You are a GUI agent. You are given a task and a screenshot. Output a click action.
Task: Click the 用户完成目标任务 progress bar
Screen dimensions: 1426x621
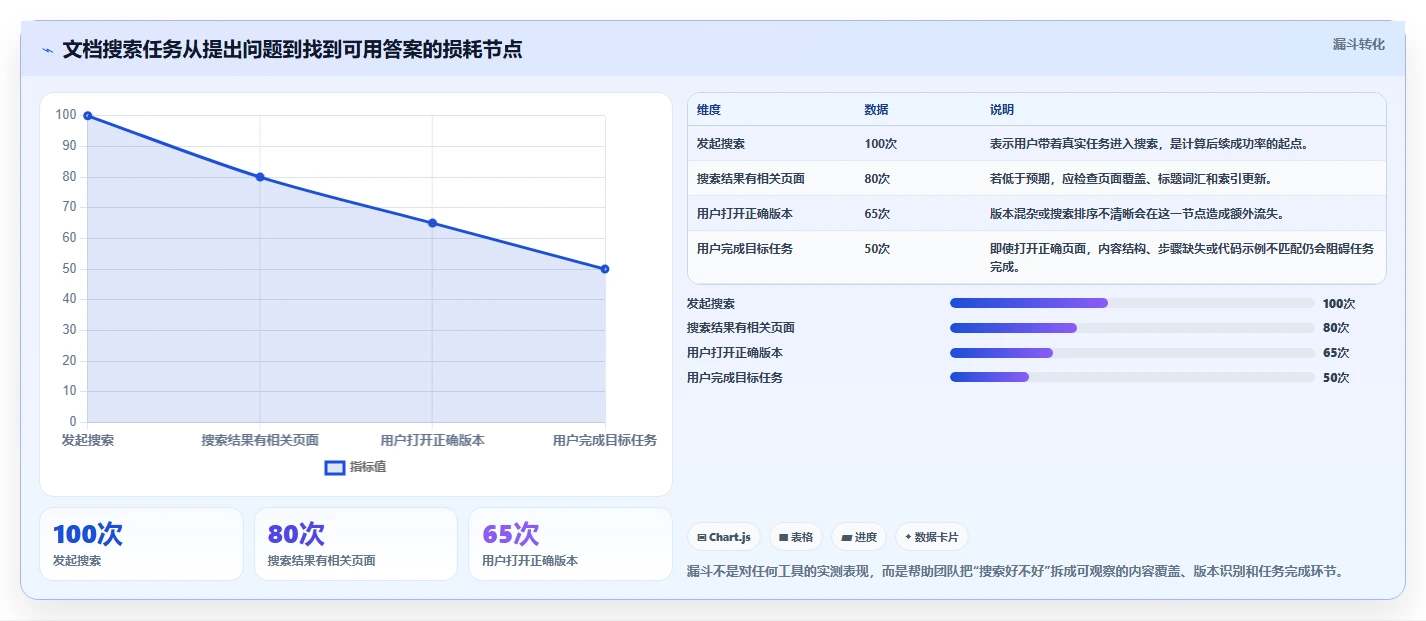coord(1132,377)
